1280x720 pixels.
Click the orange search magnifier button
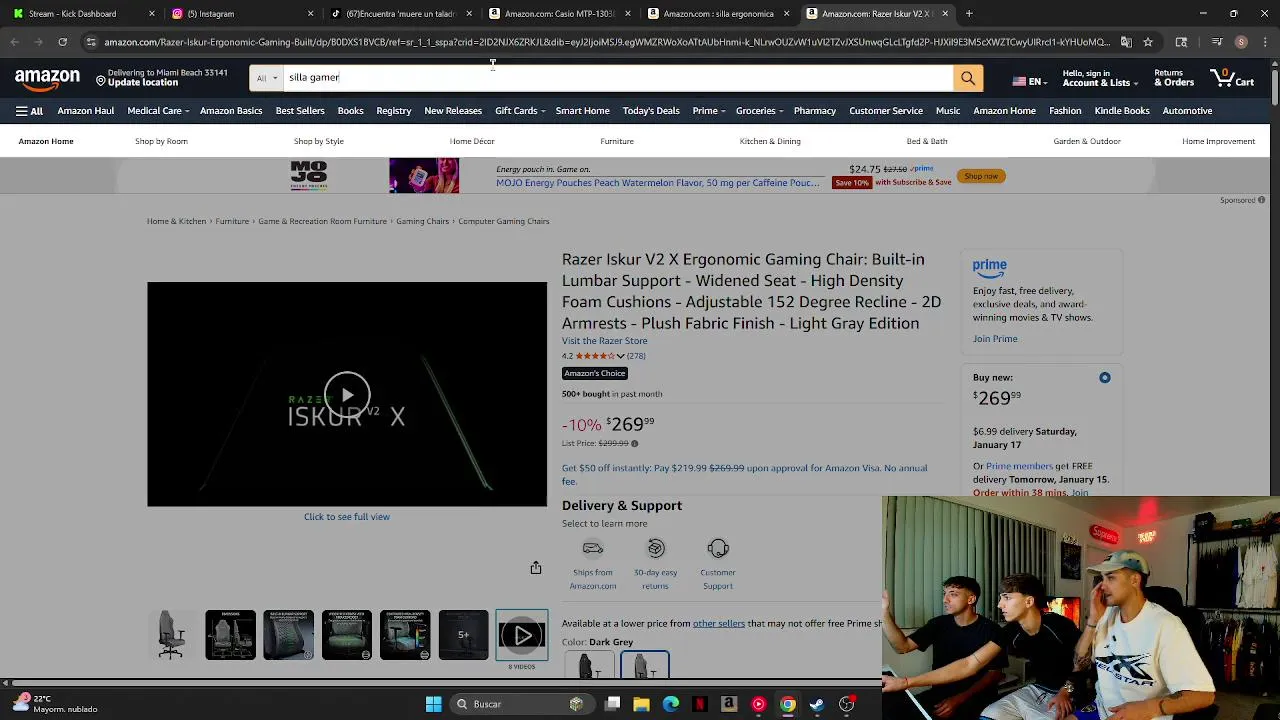967,78
